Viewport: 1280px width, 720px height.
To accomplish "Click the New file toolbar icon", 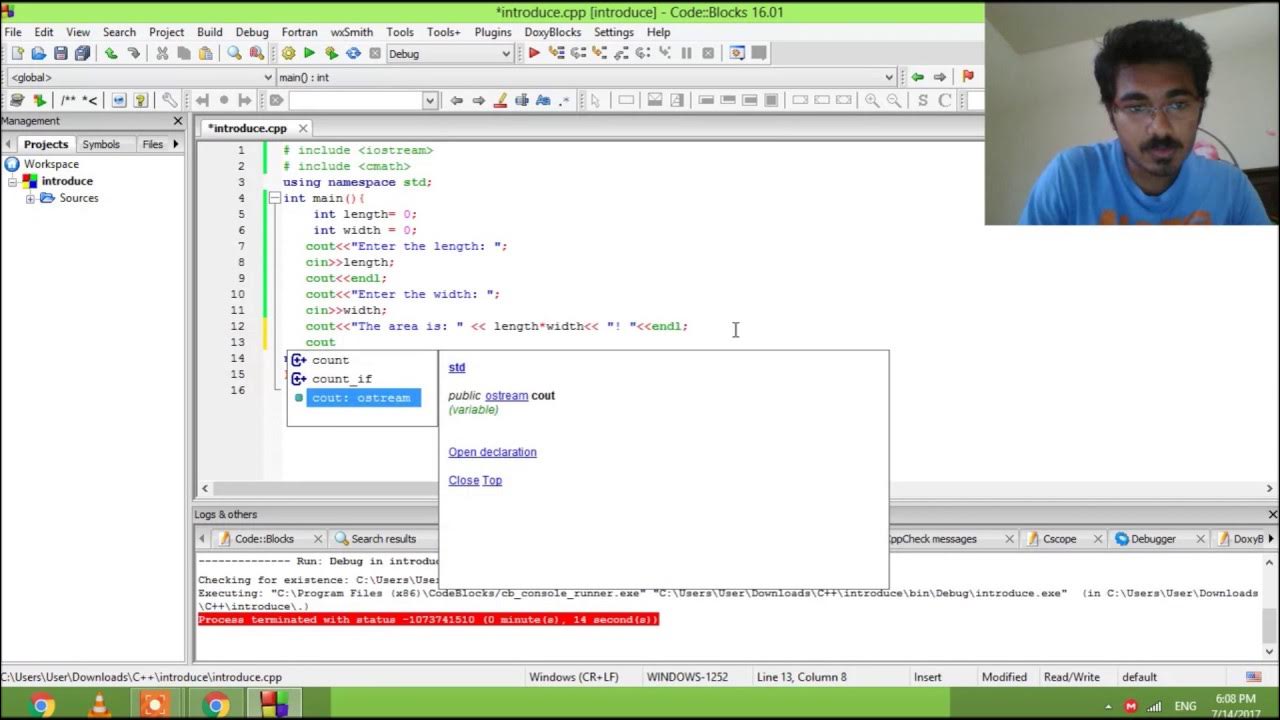I will pyautogui.click(x=16, y=54).
